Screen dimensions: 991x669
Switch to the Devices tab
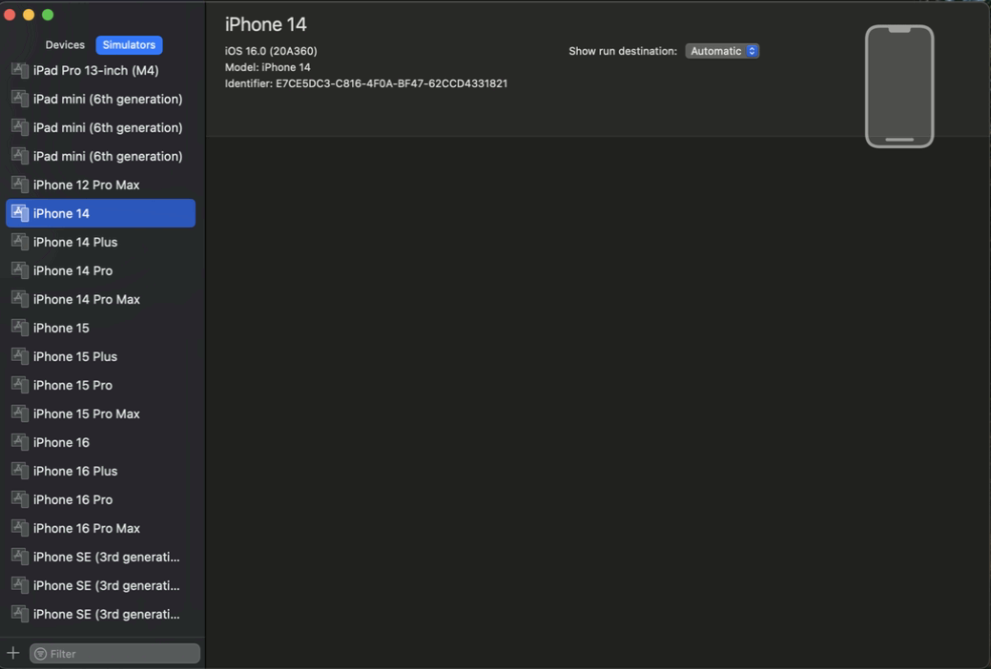pyautogui.click(x=64, y=45)
